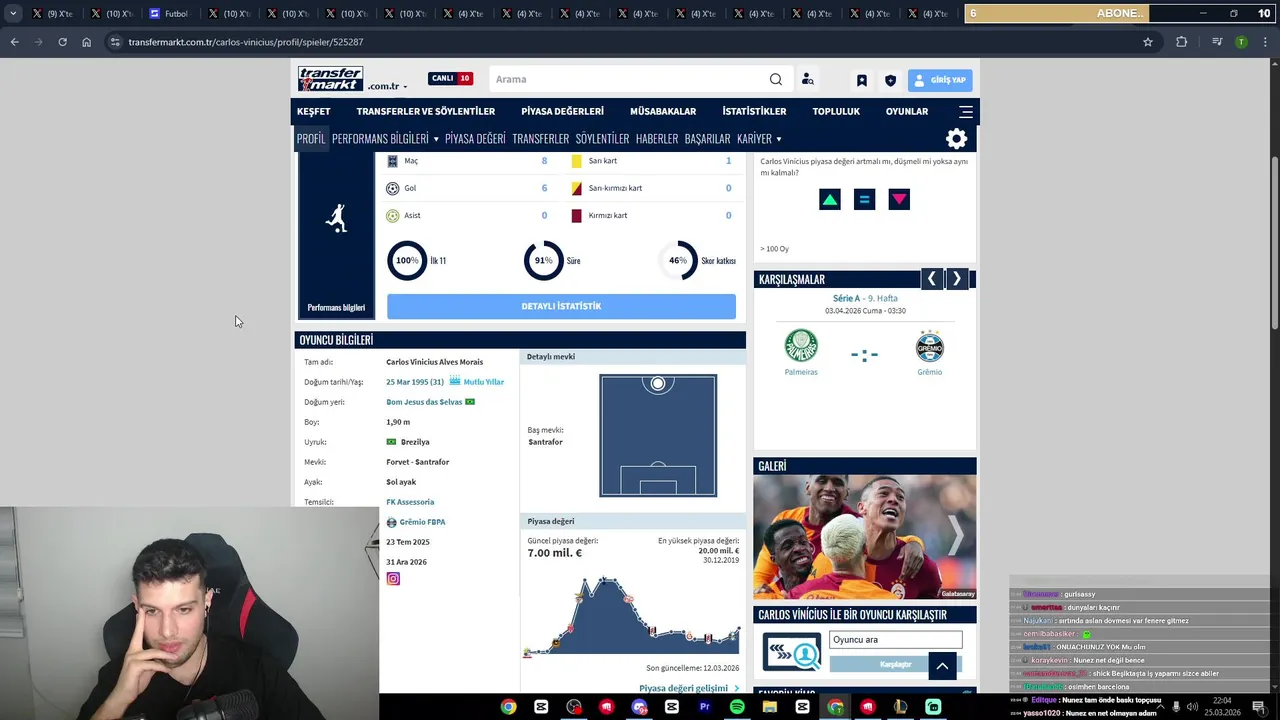Open the detailed person search icon

click(x=807, y=79)
